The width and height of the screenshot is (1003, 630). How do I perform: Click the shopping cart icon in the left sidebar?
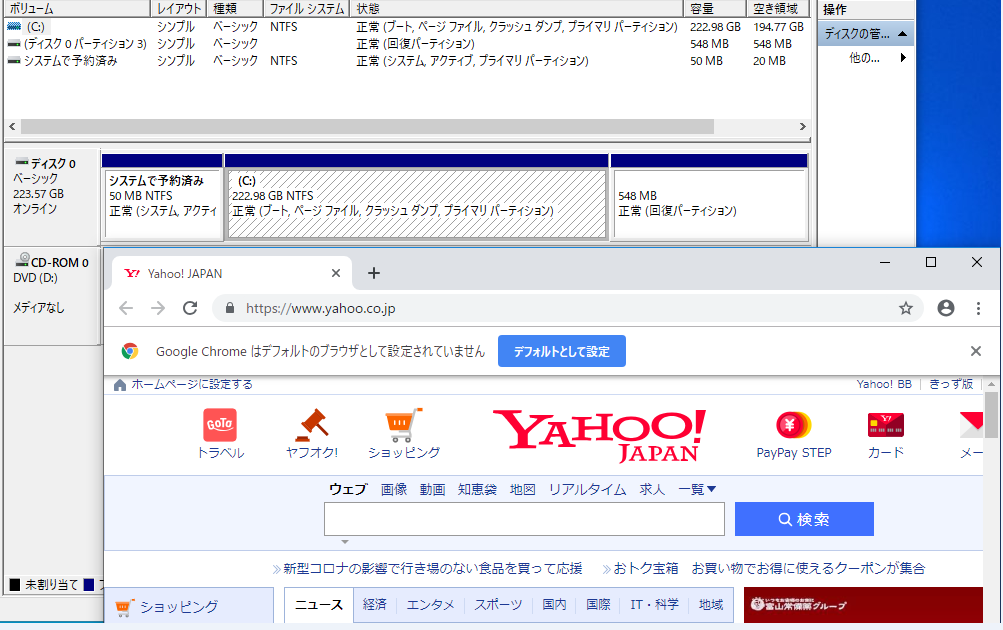click(125, 607)
